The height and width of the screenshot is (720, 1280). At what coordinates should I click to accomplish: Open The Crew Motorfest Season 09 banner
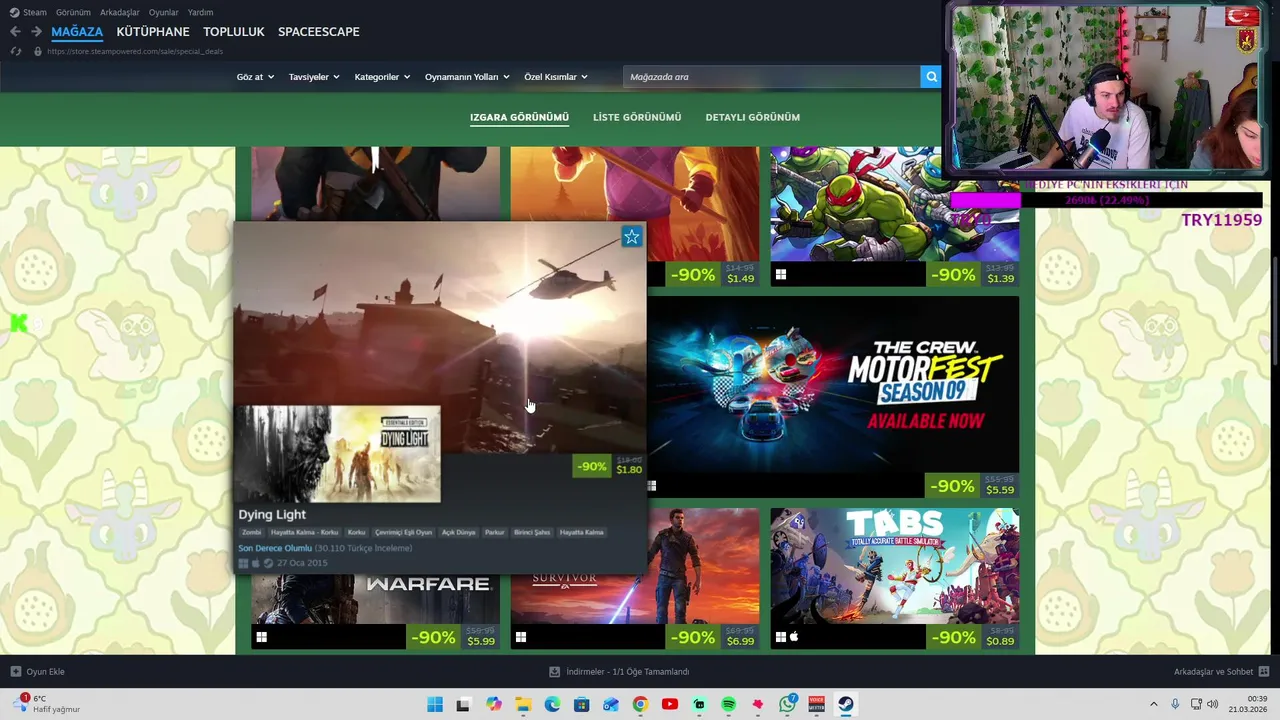click(x=833, y=397)
